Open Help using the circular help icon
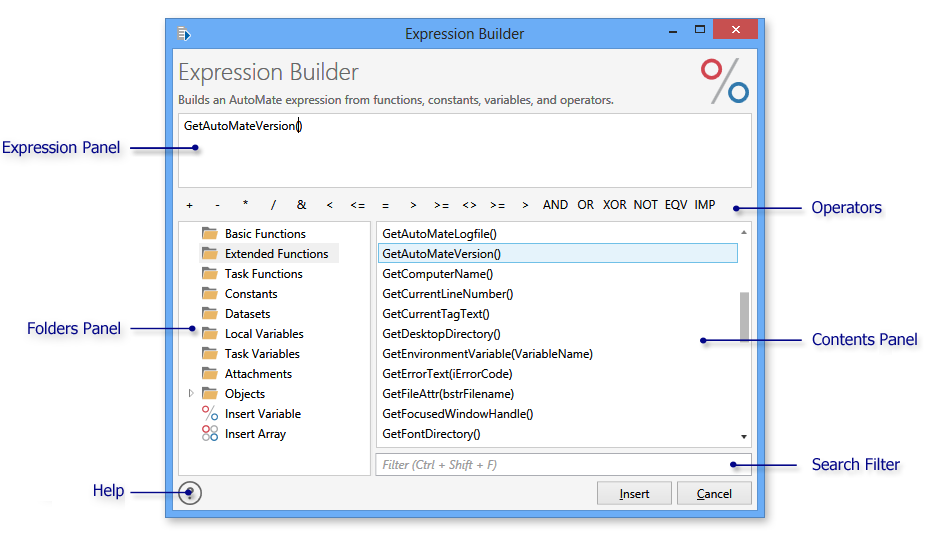930x535 pixels. coord(190,493)
